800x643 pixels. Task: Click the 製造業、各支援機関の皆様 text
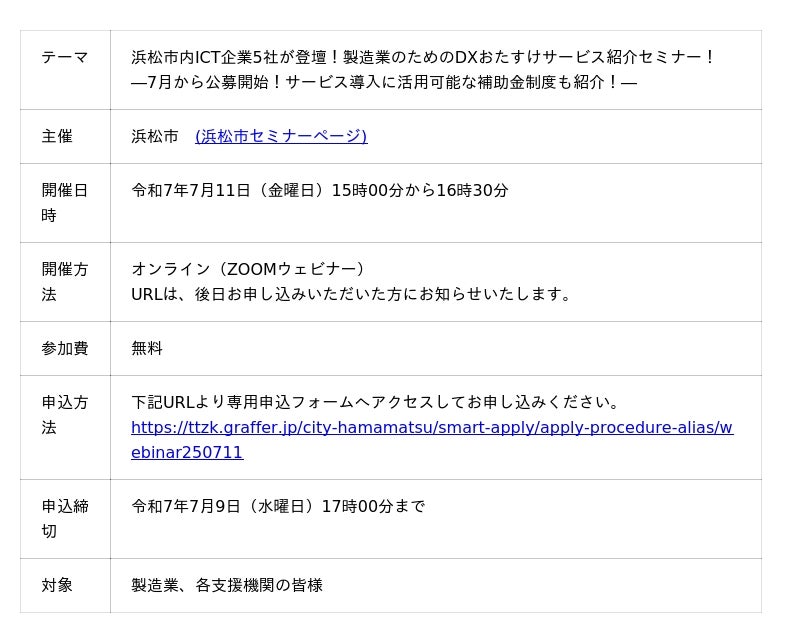point(227,585)
